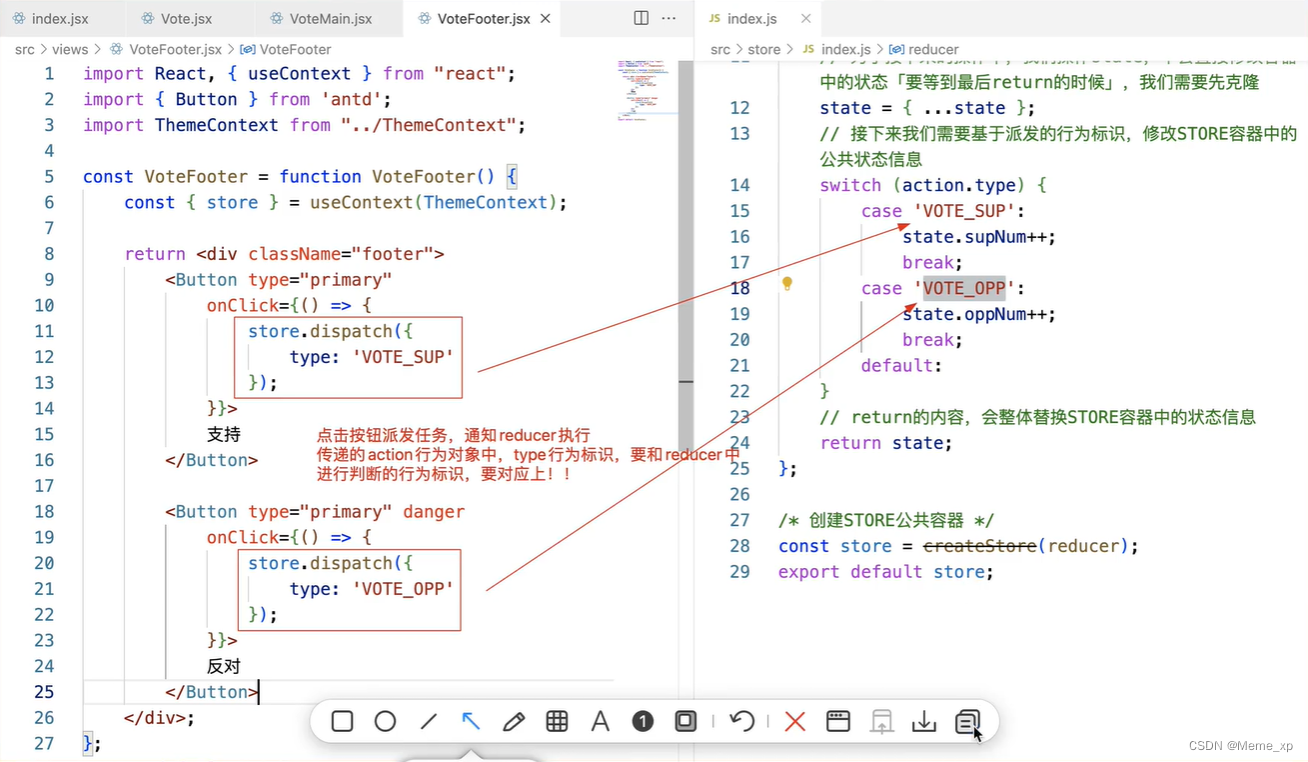
Task: Select the numbered step marker tool
Action: tap(643, 721)
